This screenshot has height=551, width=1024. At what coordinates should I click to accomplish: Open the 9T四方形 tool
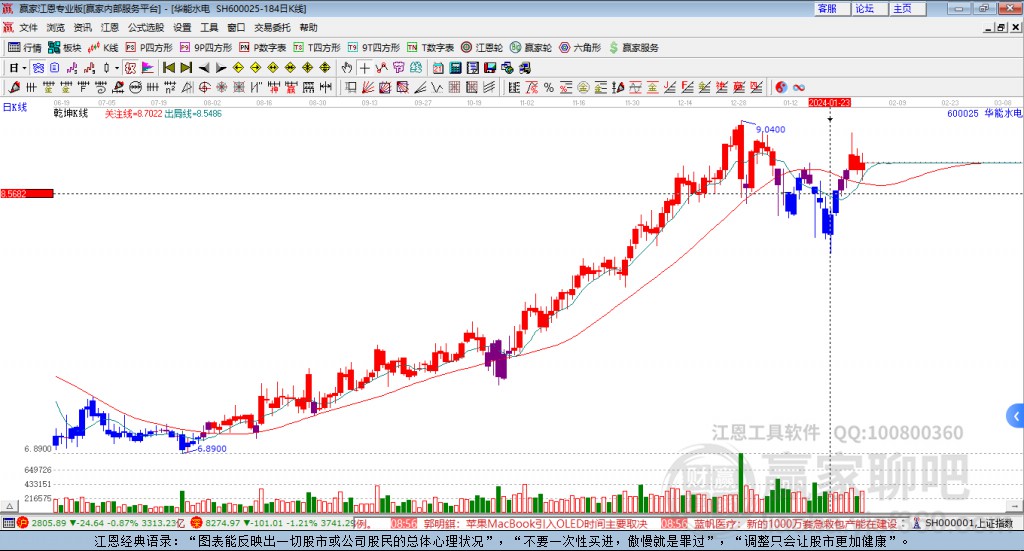(x=374, y=48)
